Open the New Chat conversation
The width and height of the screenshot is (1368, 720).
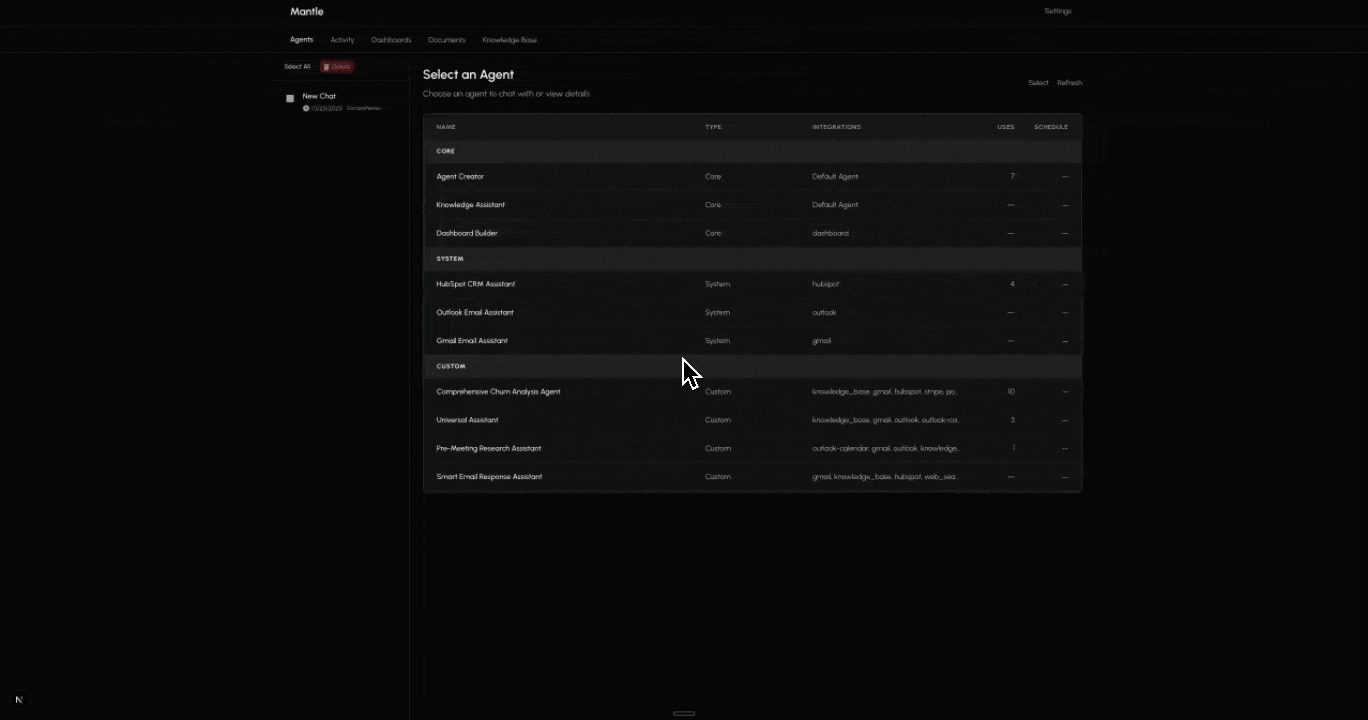[319, 96]
